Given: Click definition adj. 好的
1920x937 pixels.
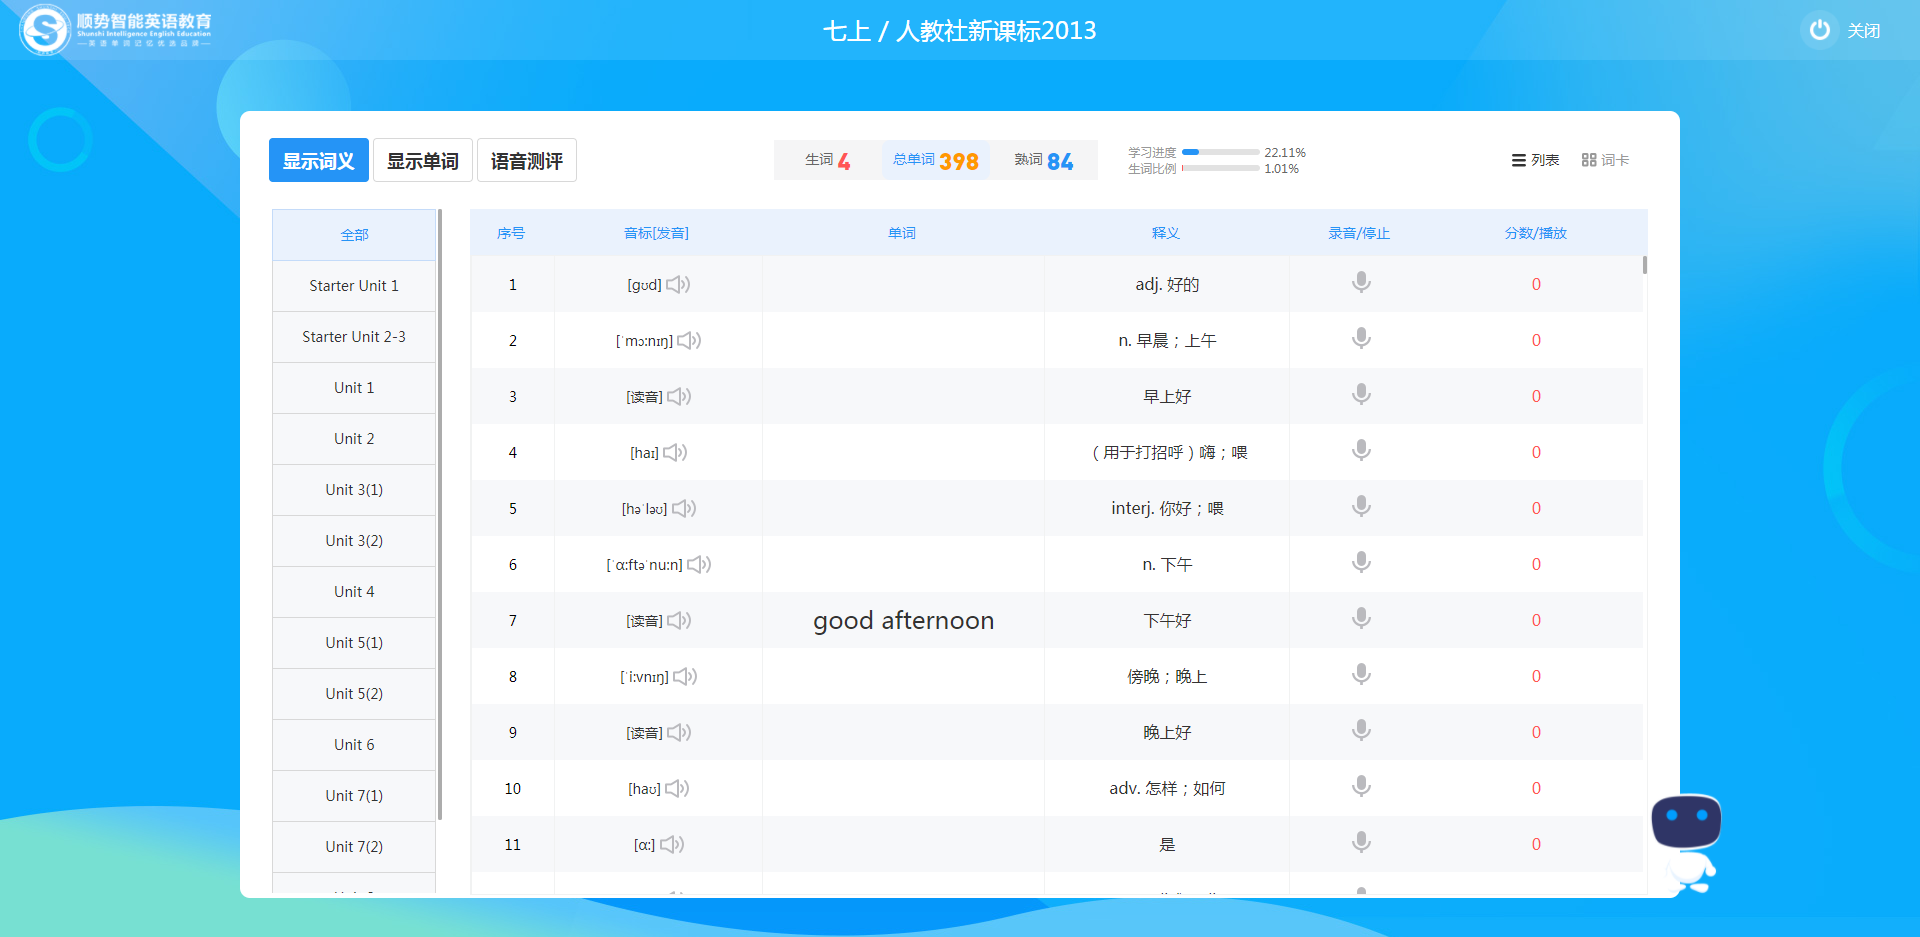Looking at the screenshot, I should [1167, 285].
